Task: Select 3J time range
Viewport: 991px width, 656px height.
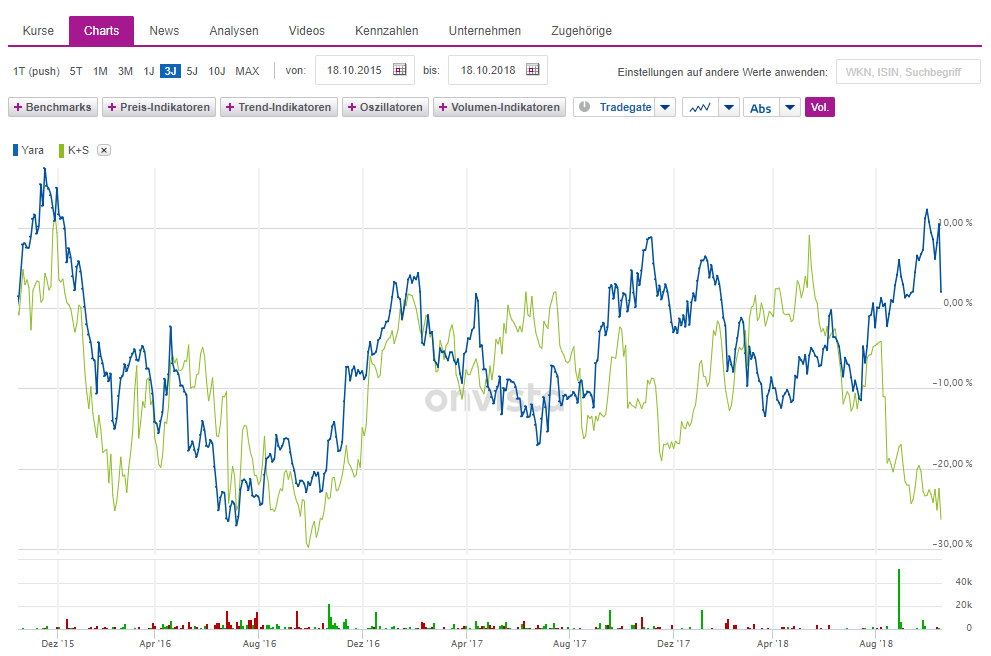Action: (170, 71)
